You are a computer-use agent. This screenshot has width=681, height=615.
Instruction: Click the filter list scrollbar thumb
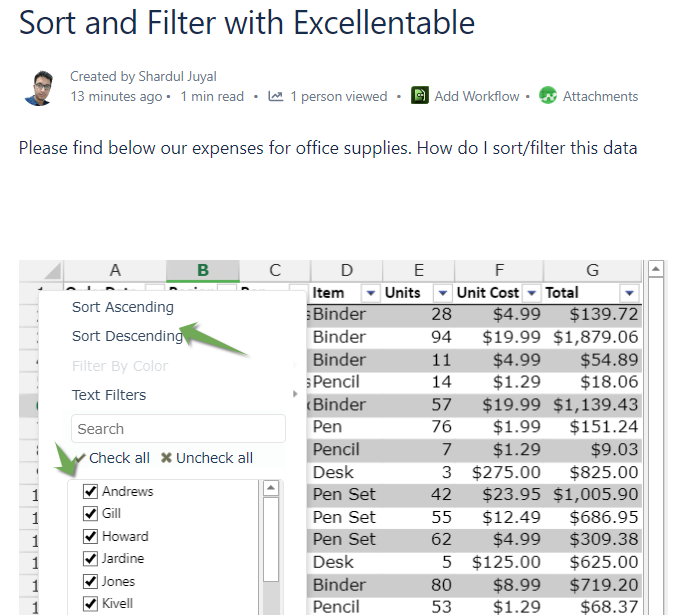click(x=271, y=539)
